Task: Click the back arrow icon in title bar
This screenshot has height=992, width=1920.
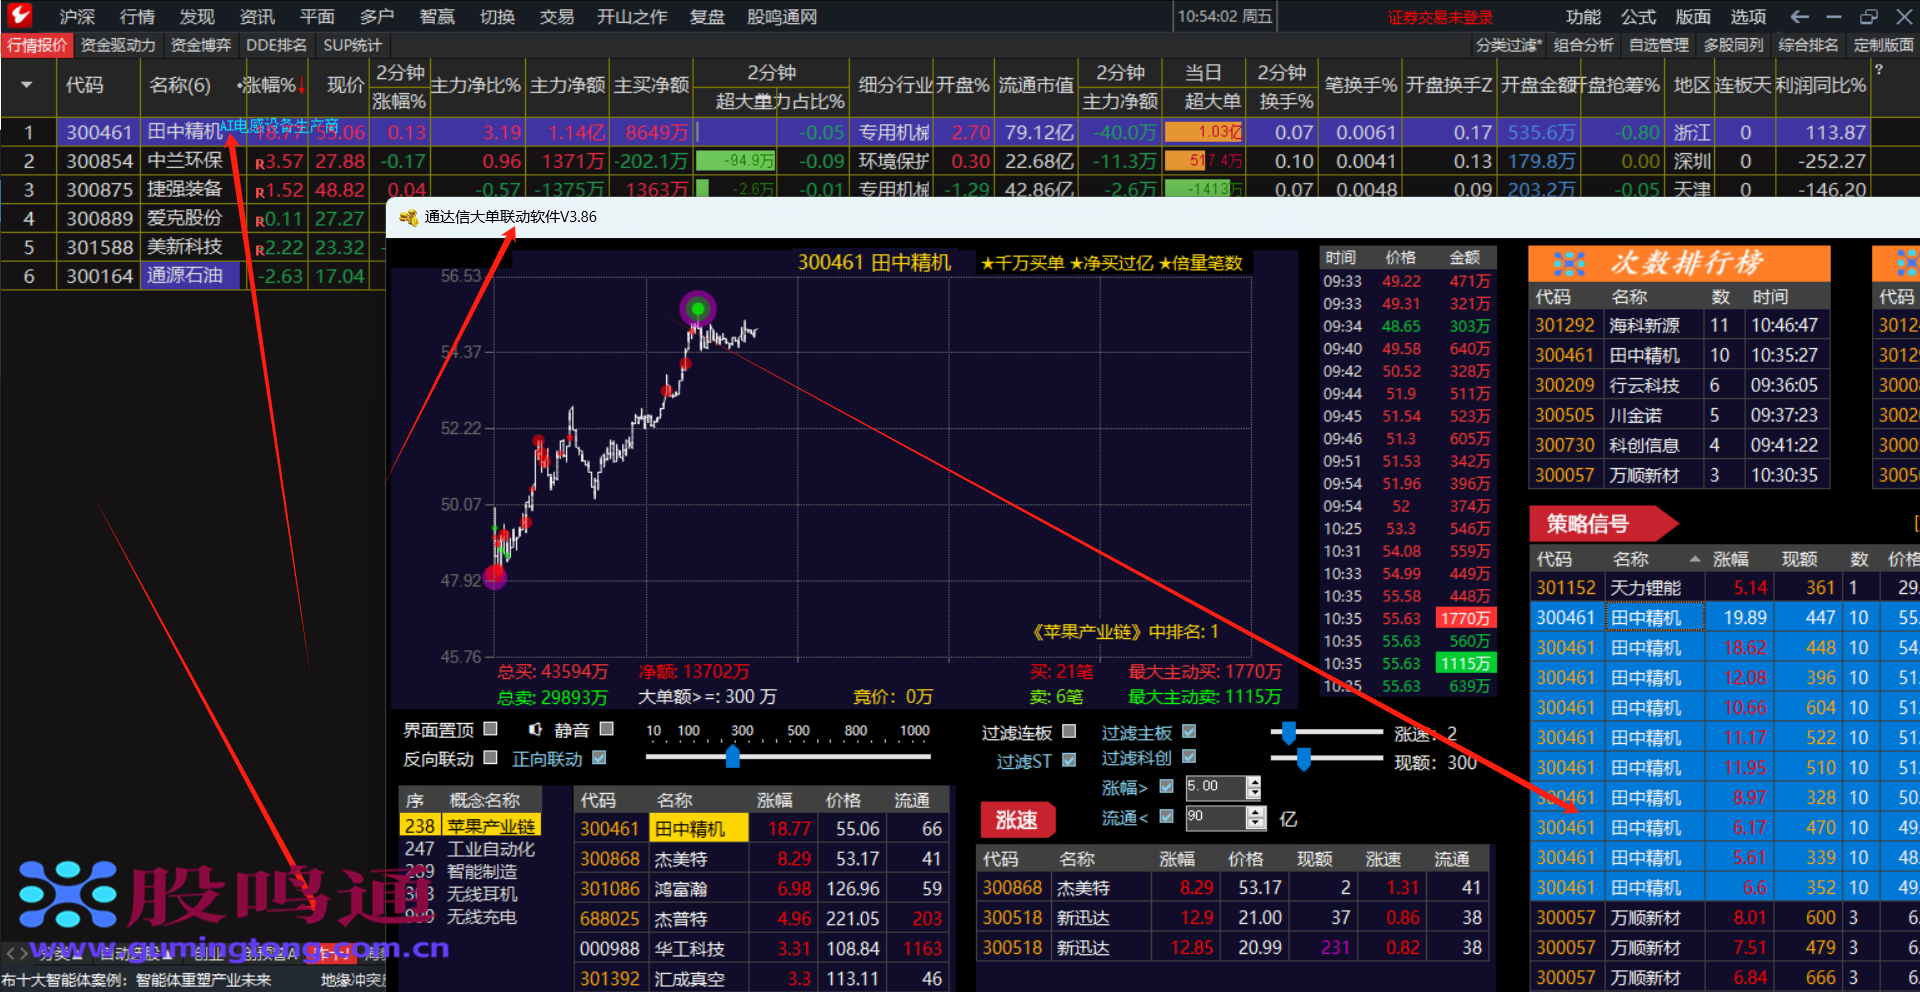Action: click(1799, 16)
